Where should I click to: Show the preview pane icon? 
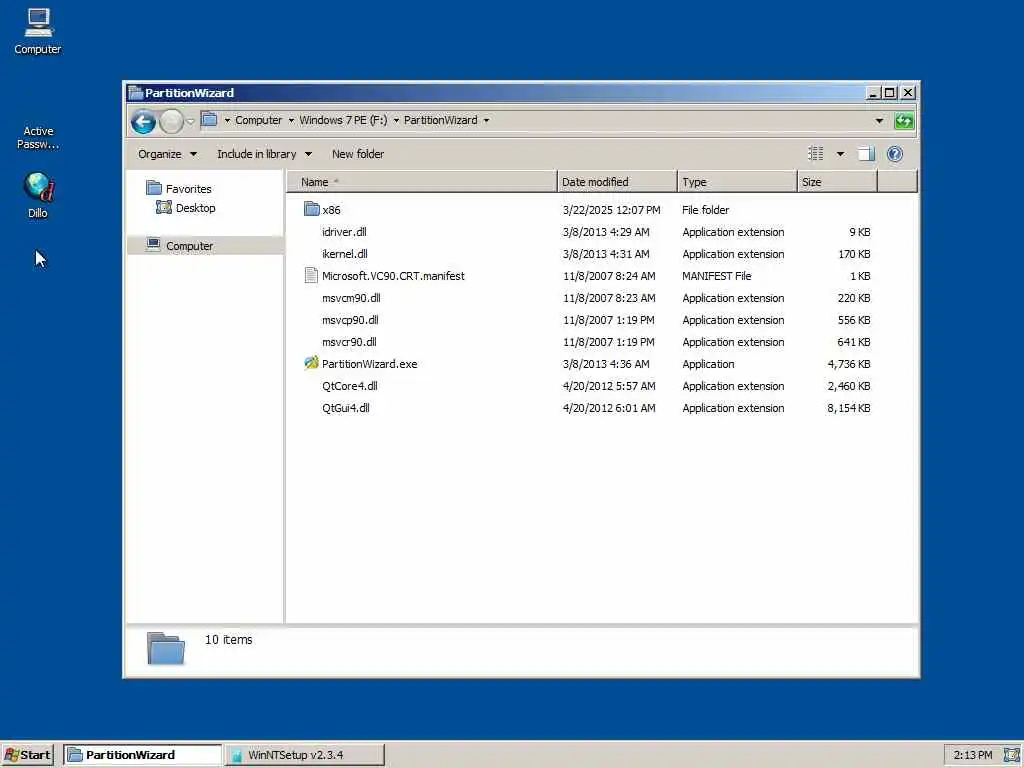[866, 154]
